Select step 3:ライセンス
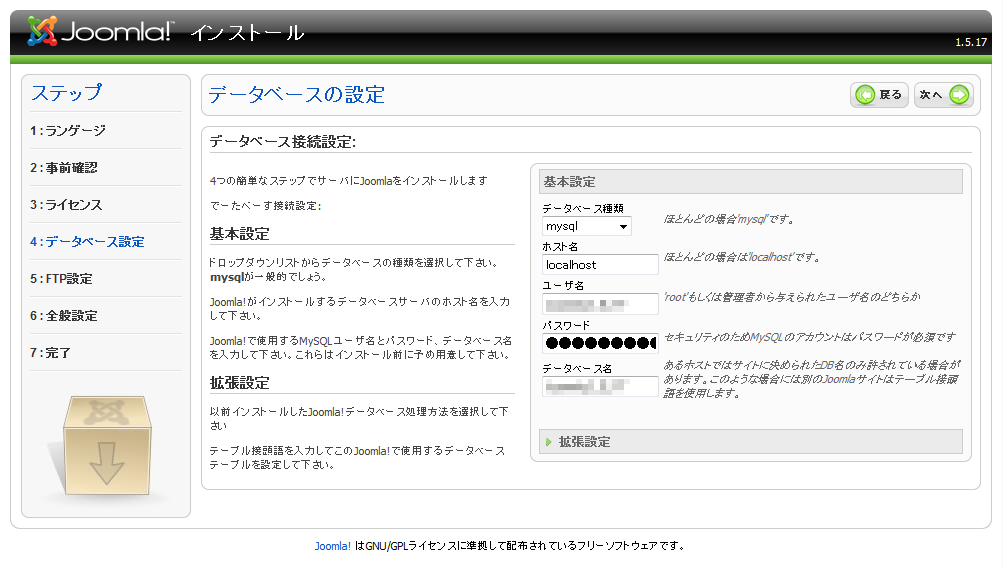Image resolution: width=1003 pixels, height=568 pixels. coord(66,205)
